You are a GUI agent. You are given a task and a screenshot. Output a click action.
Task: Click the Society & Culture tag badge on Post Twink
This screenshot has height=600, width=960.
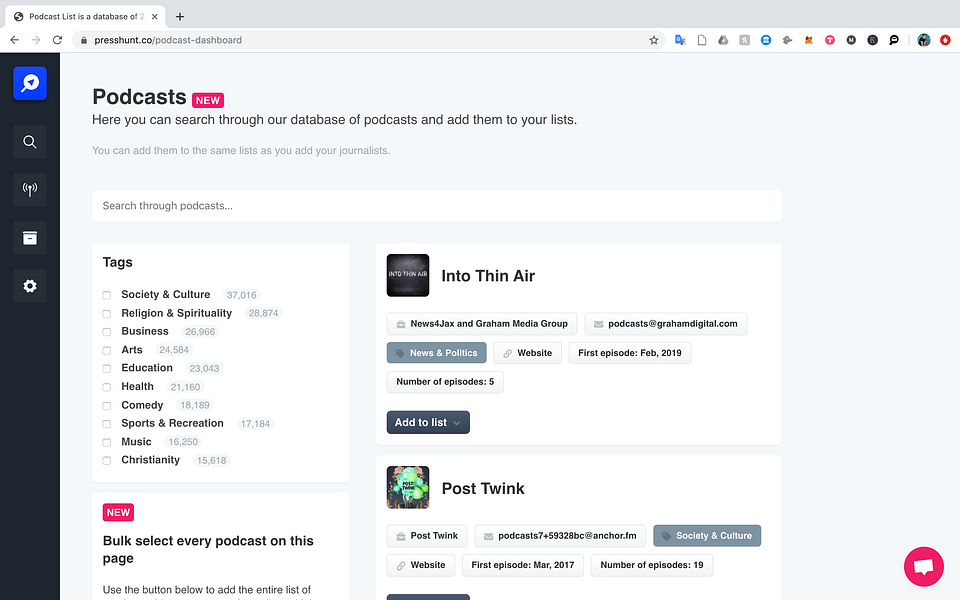pyautogui.click(x=707, y=536)
